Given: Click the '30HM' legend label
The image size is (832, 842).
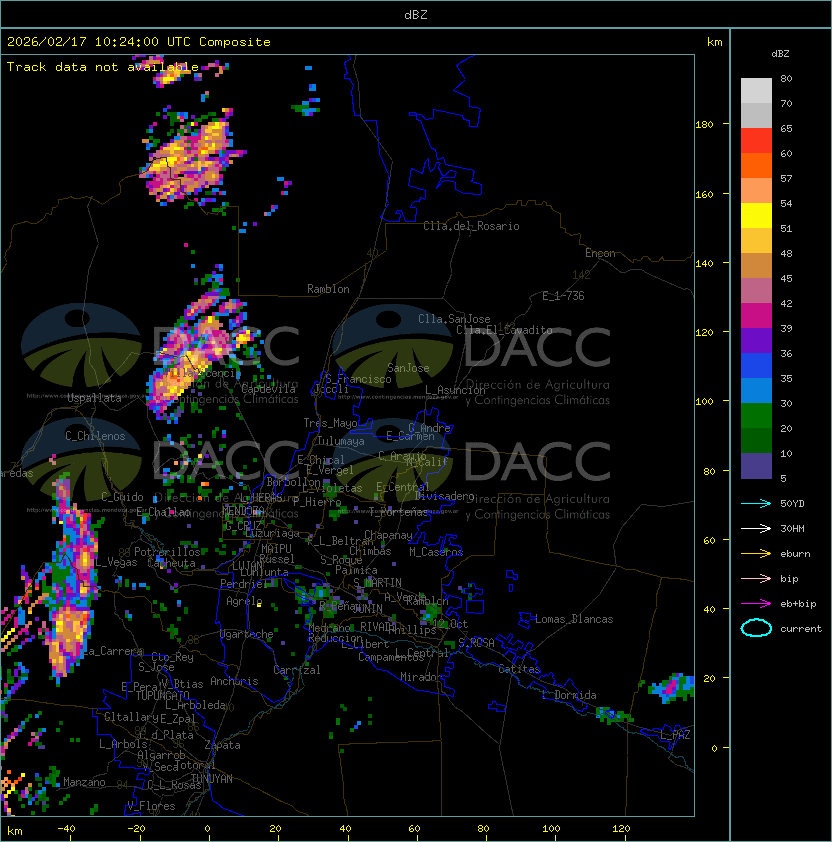Looking at the screenshot, I should click(x=792, y=529).
